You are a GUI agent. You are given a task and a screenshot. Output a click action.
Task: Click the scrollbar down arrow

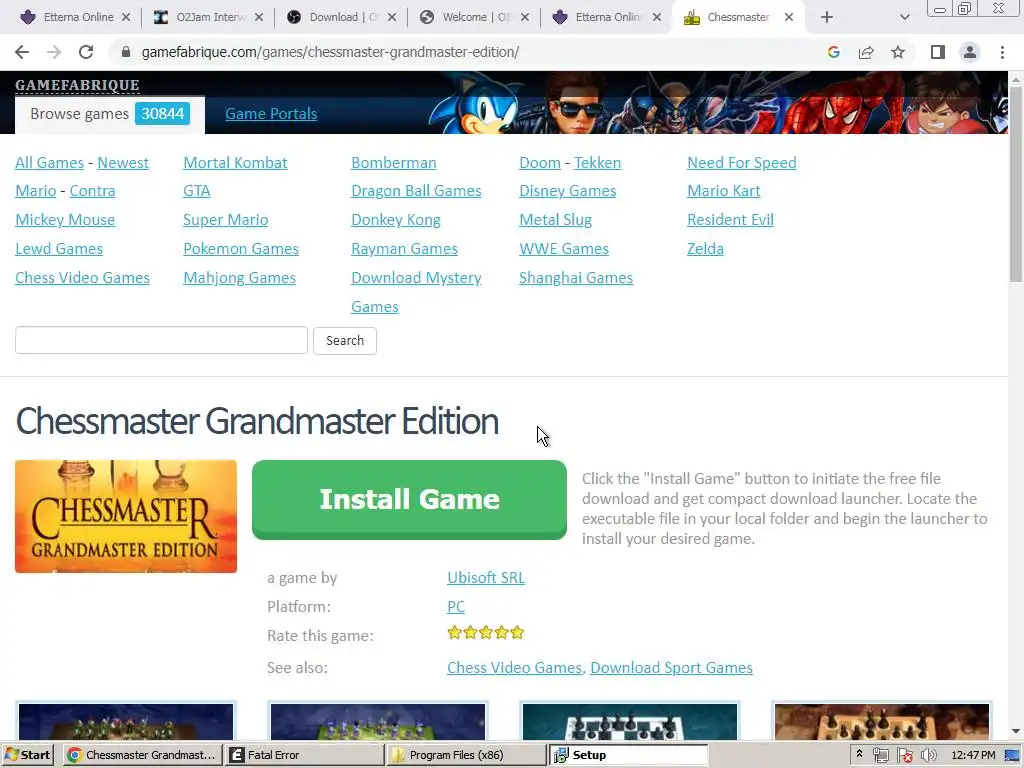pyautogui.click(x=1016, y=732)
